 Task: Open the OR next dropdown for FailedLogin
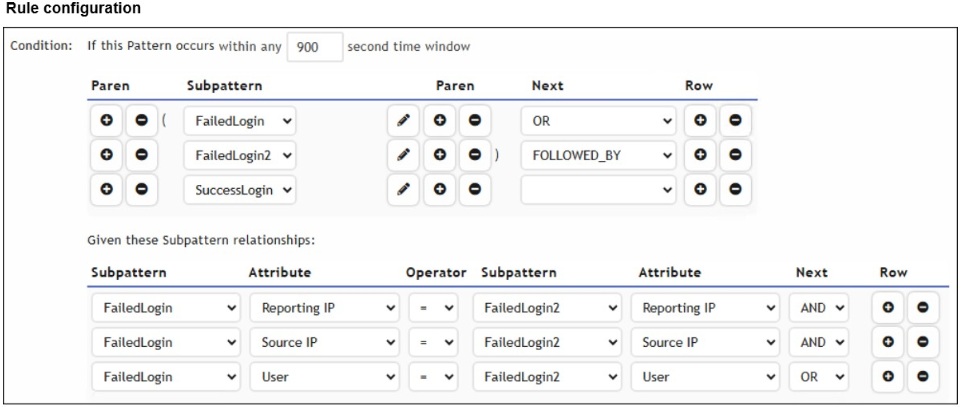pyautogui.click(x=598, y=121)
